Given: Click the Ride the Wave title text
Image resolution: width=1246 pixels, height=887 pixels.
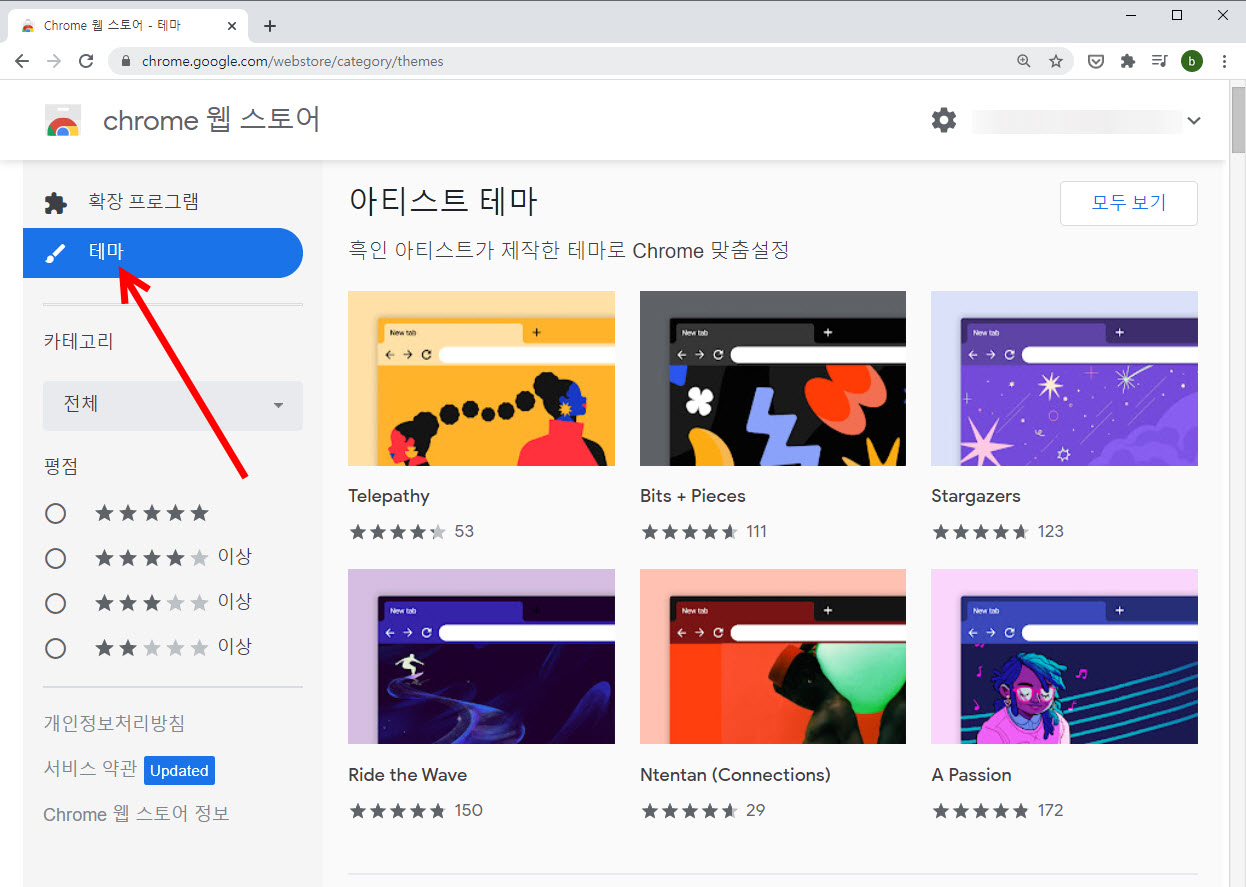Looking at the screenshot, I should tap(408, 775).
